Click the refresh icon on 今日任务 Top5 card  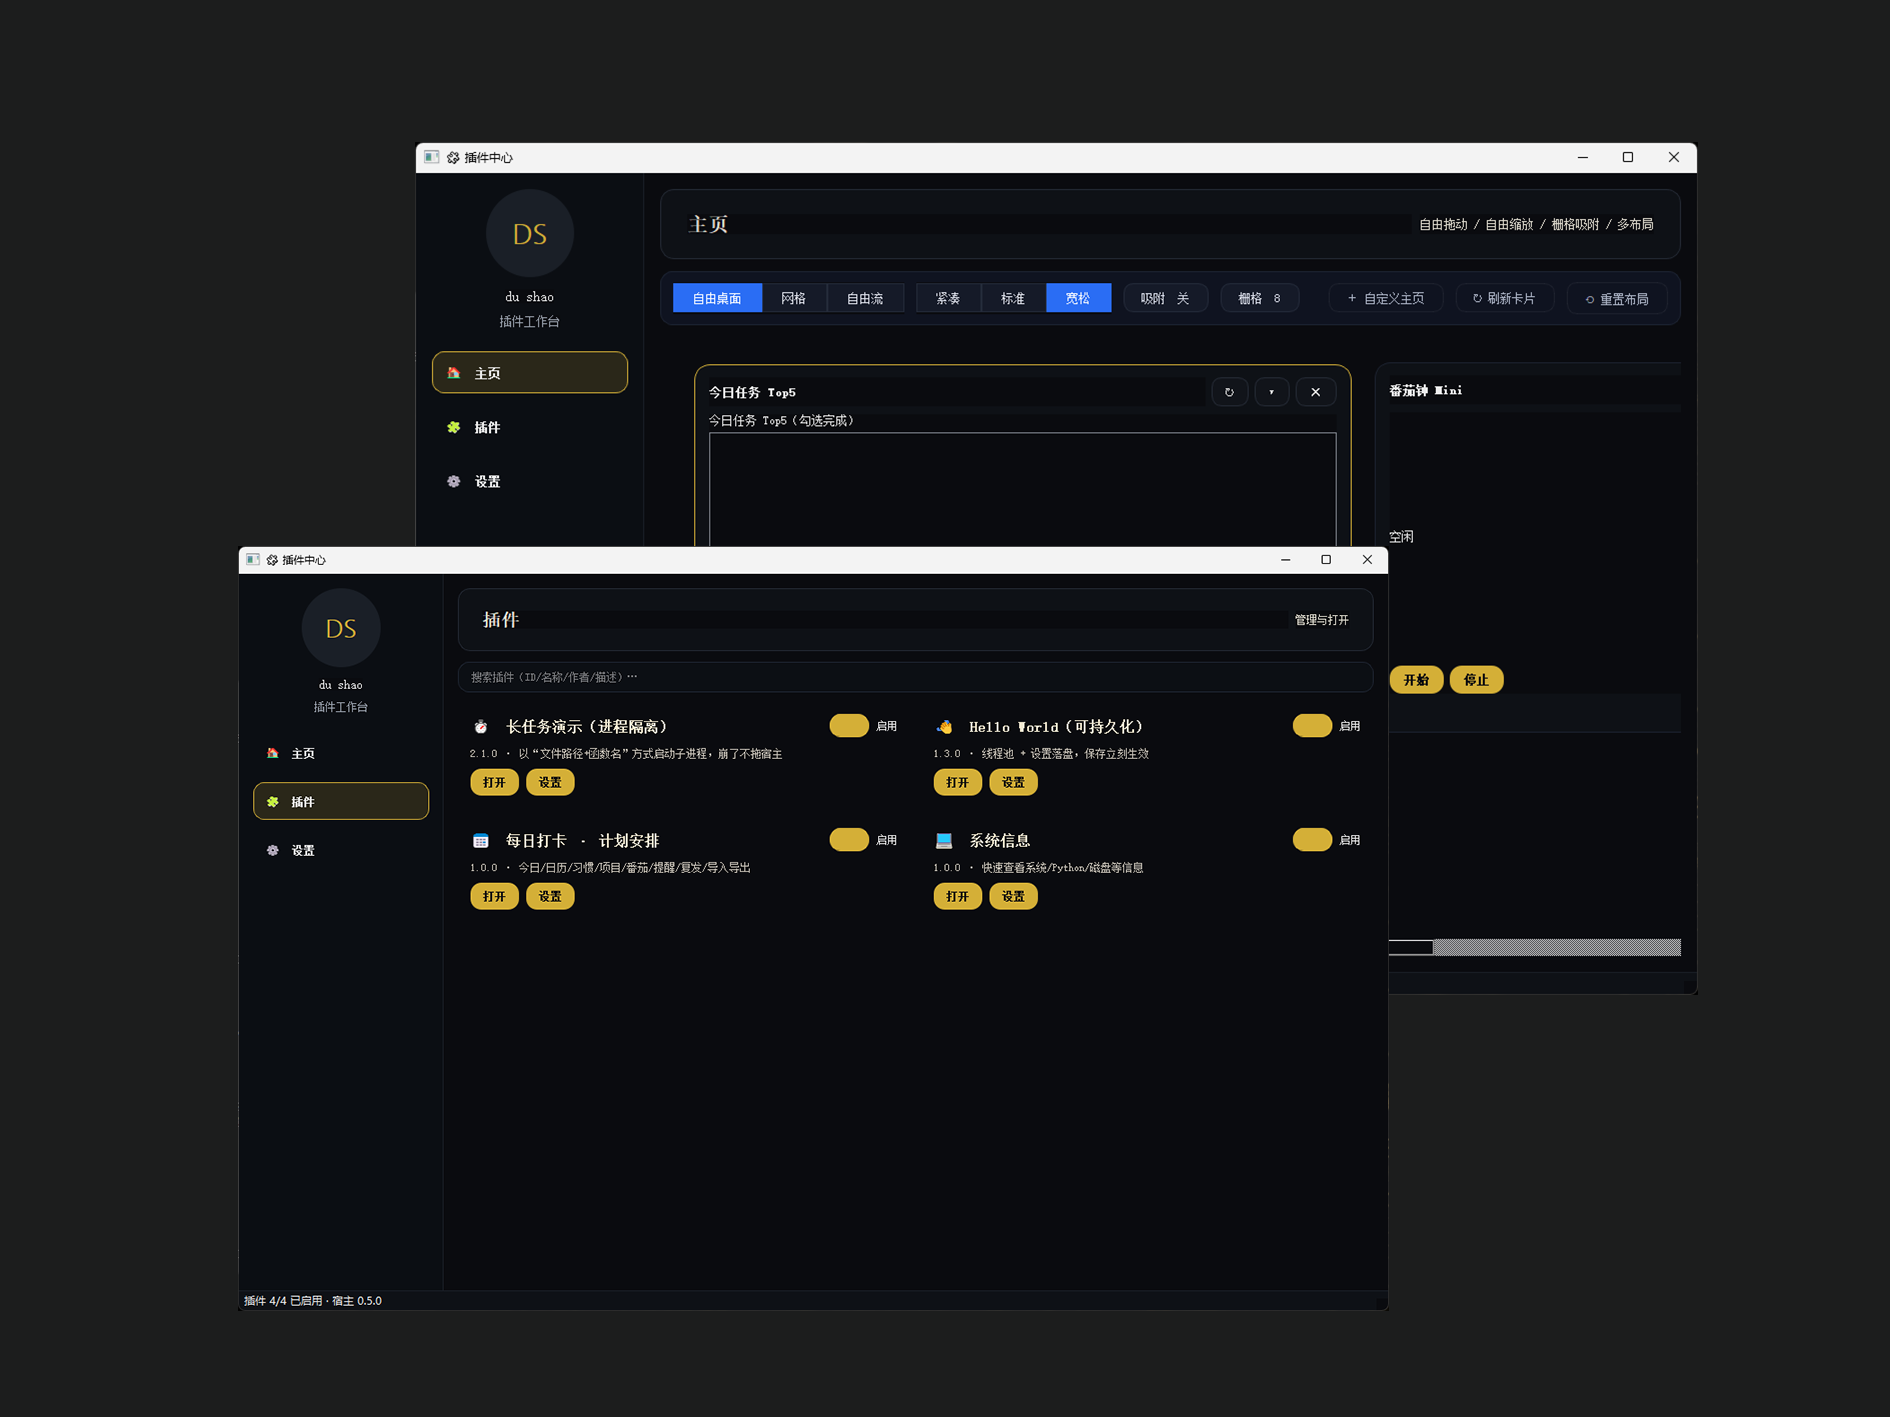click(1229, 392)
